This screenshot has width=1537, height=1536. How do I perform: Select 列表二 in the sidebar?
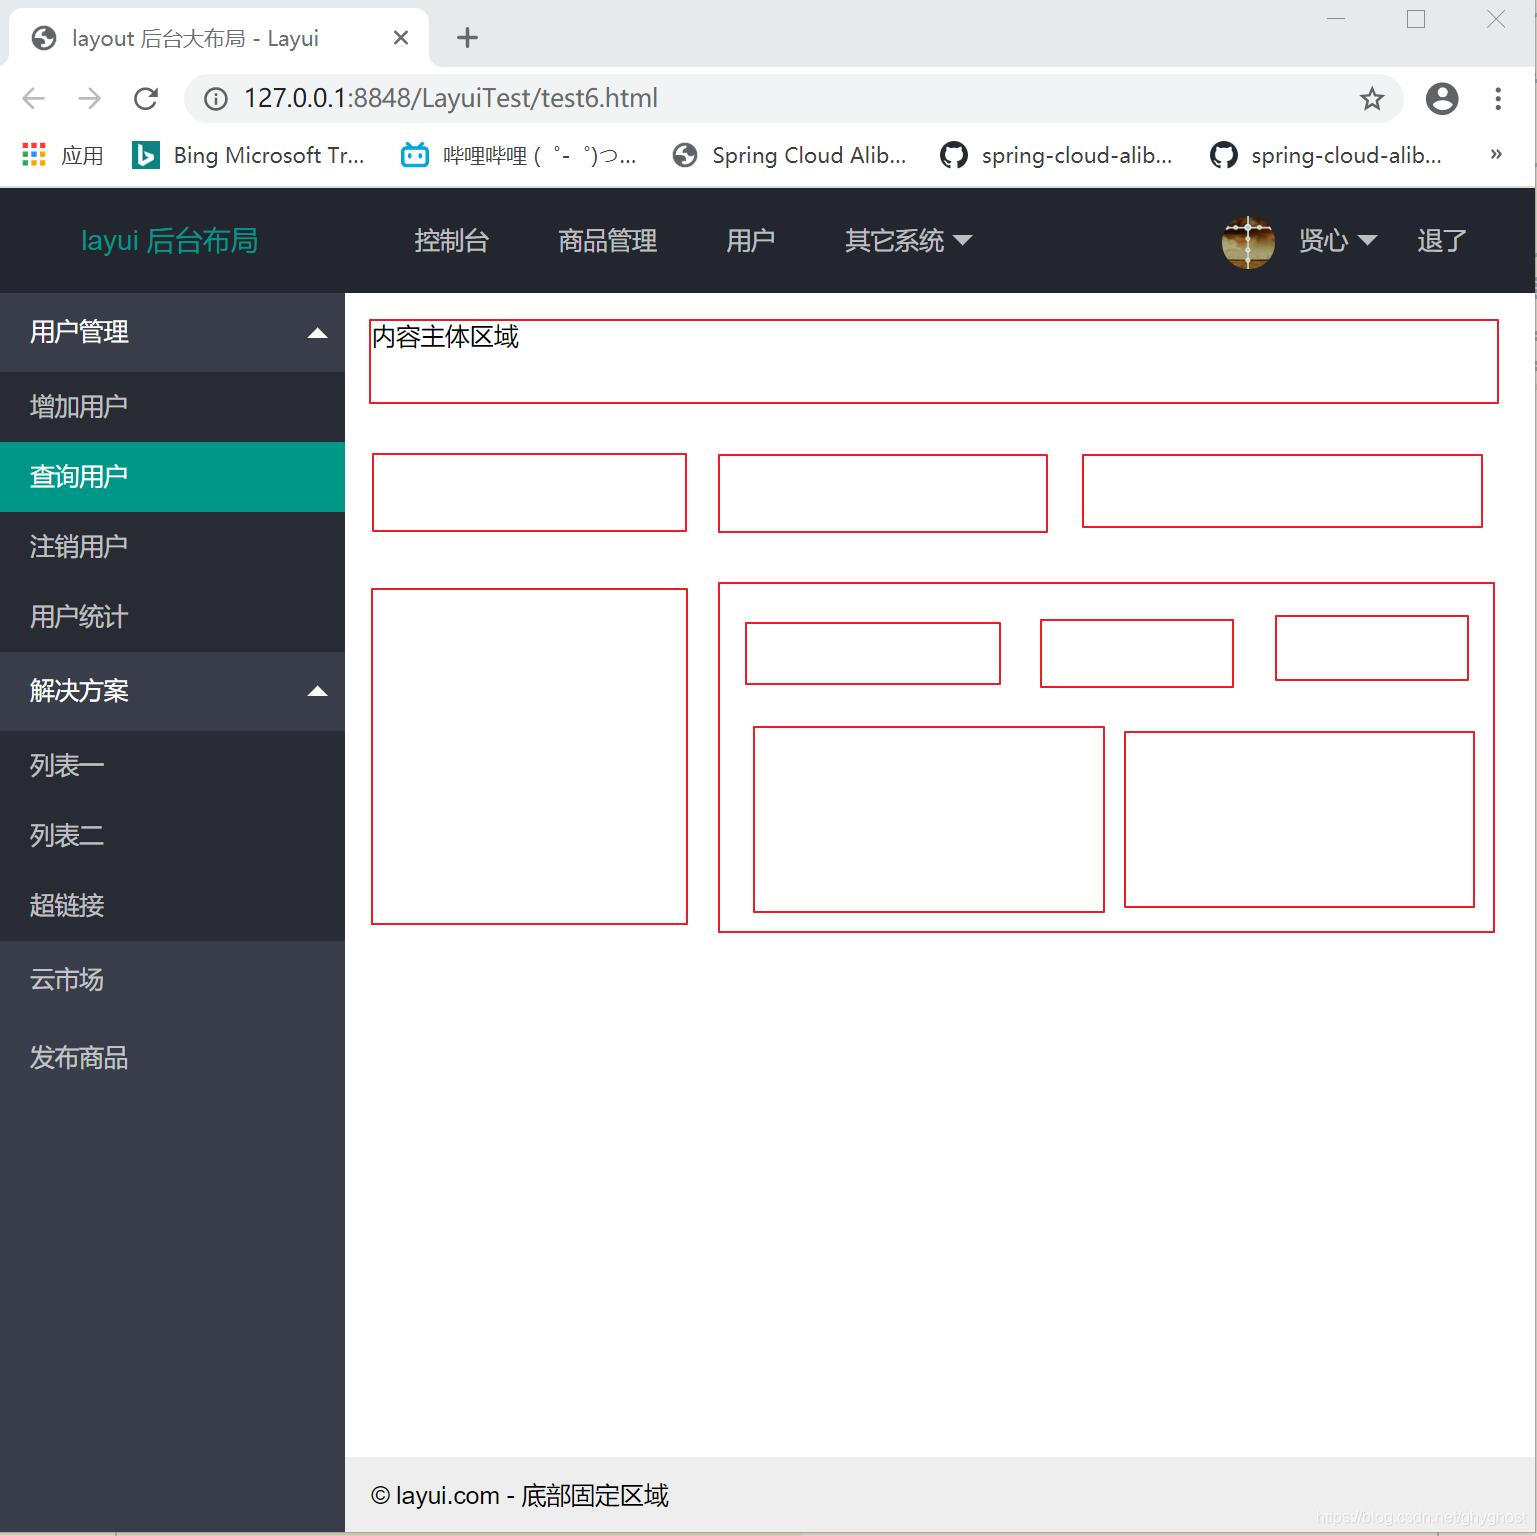pos(172,836)
